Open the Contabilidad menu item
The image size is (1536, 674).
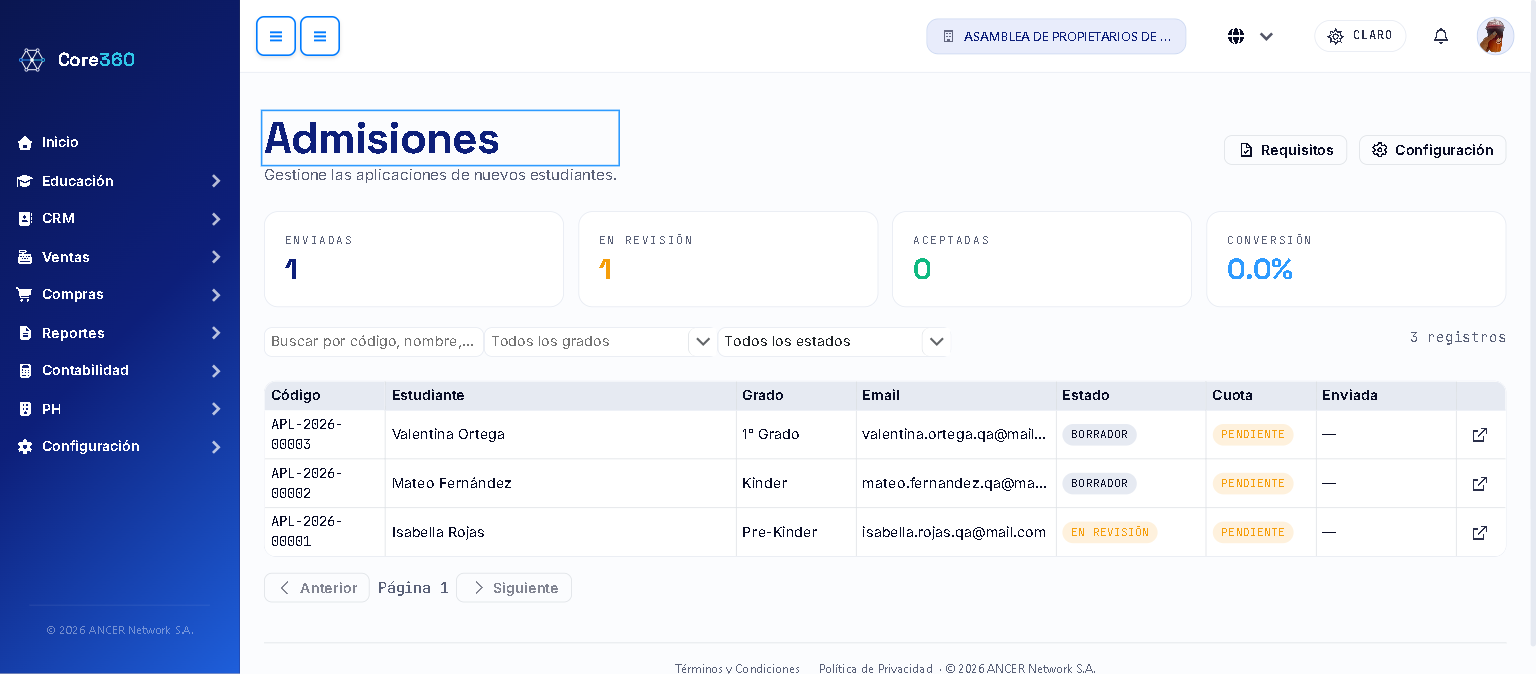(120, 370)
